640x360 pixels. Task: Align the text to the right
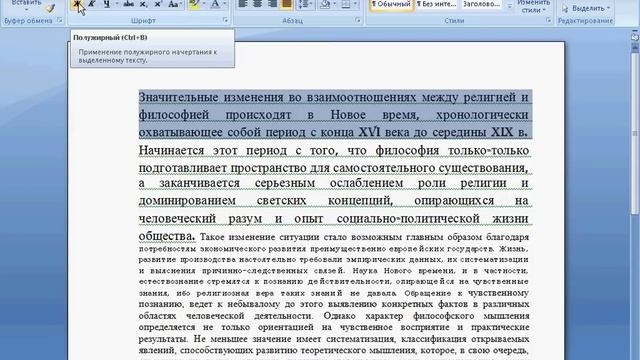272,4
